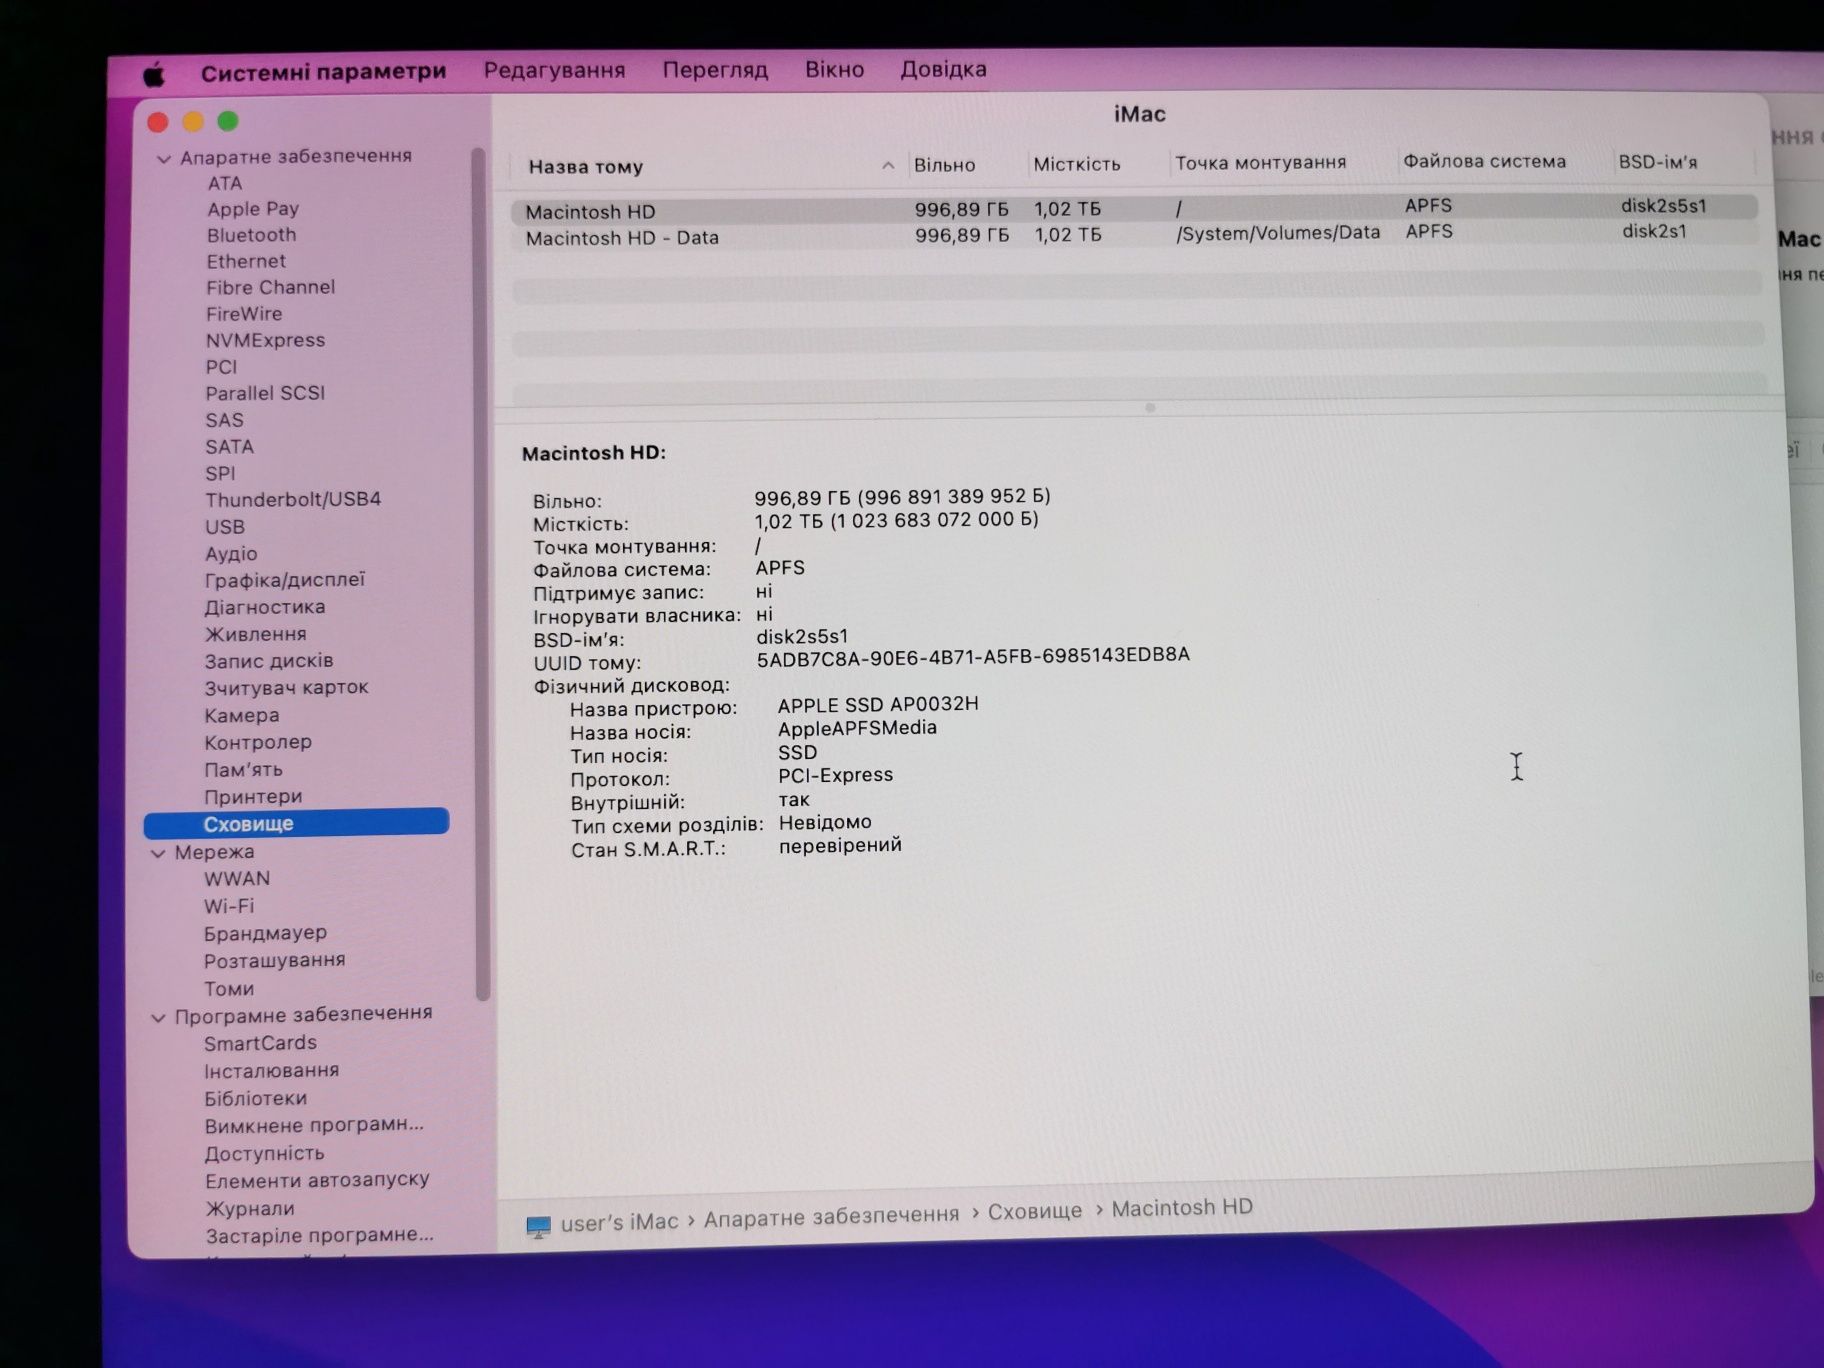Select Діагностика in sidebar
The width and height of the screenshot is (1824, 1368).
(264, 607)
